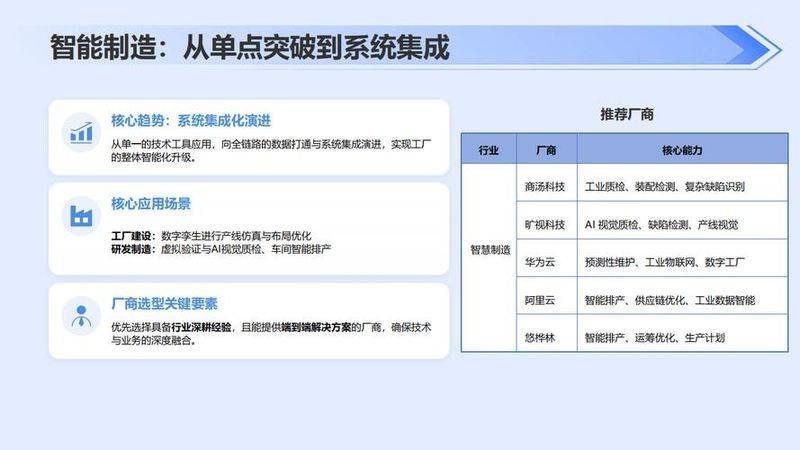Image resolution: width=800 pixels, height=450 pixels.
Task: Click table header 厂商
Action: pos(546,150)
